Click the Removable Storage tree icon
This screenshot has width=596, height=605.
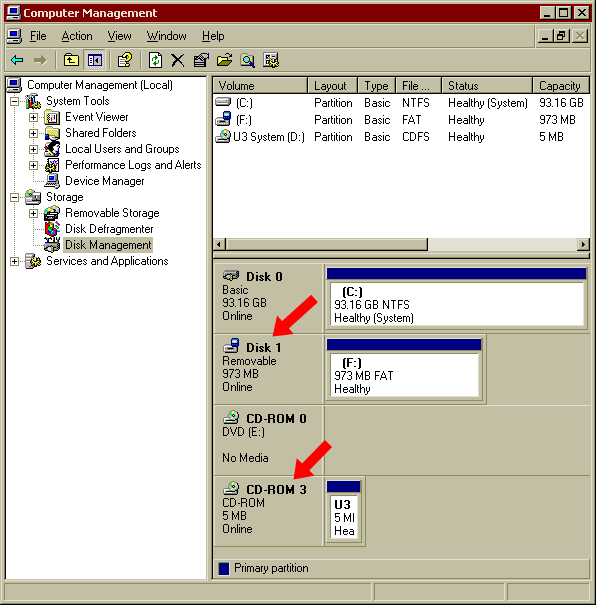click(52, 213)
